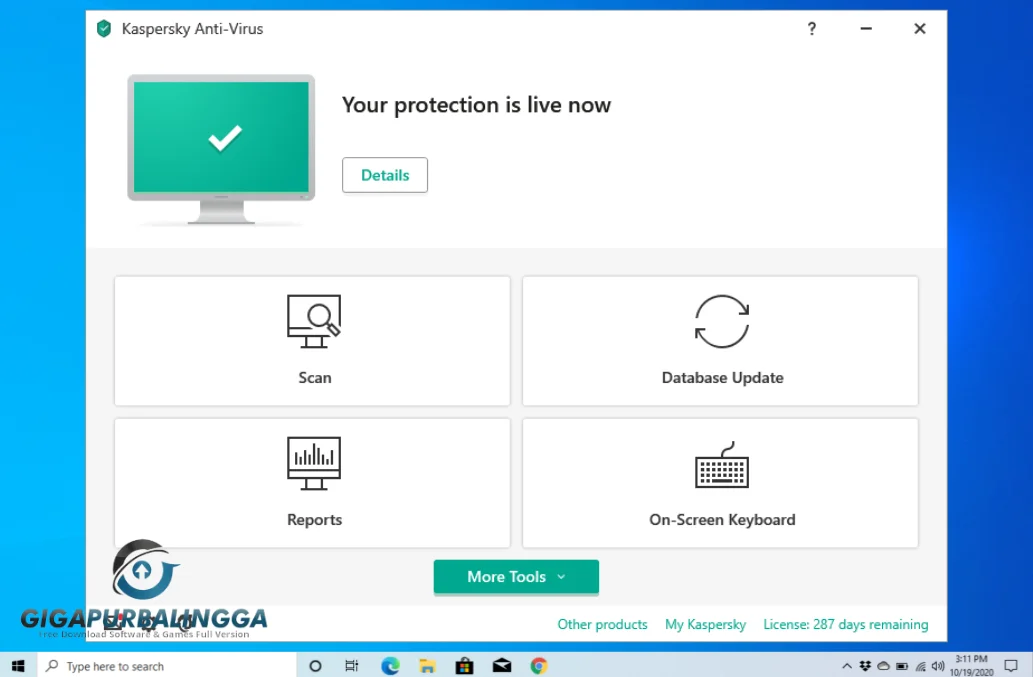Click the Dropbox tray icon

(865, 666)
